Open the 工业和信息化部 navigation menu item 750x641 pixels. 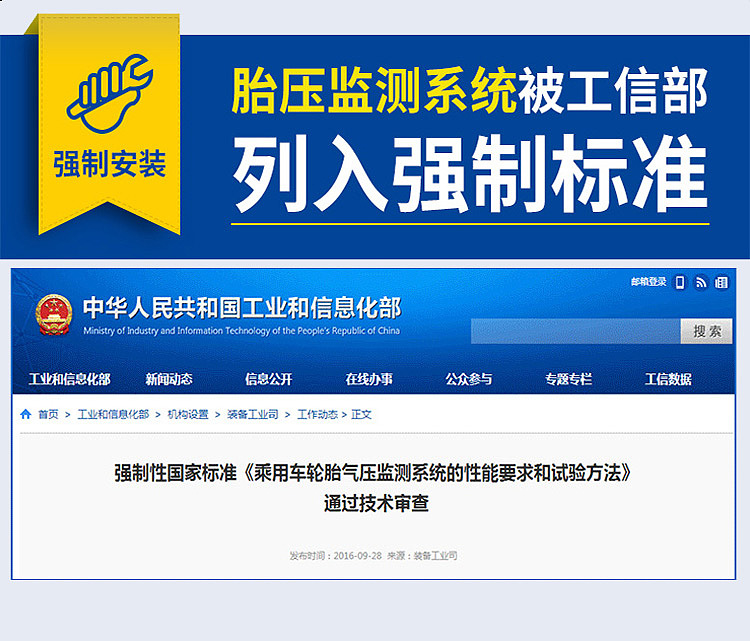[x=70, y=379]
